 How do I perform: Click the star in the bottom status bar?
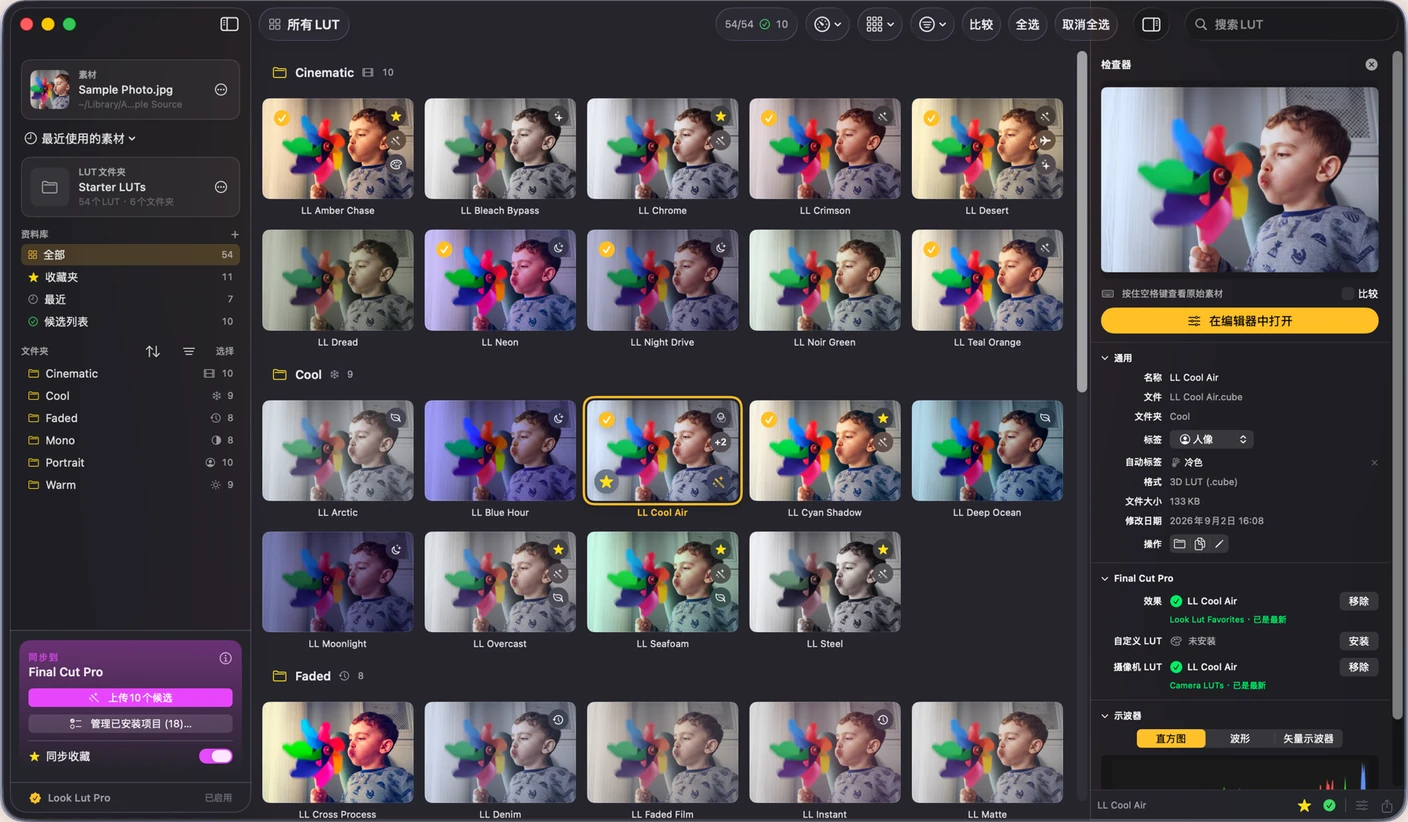[1304, 805]
